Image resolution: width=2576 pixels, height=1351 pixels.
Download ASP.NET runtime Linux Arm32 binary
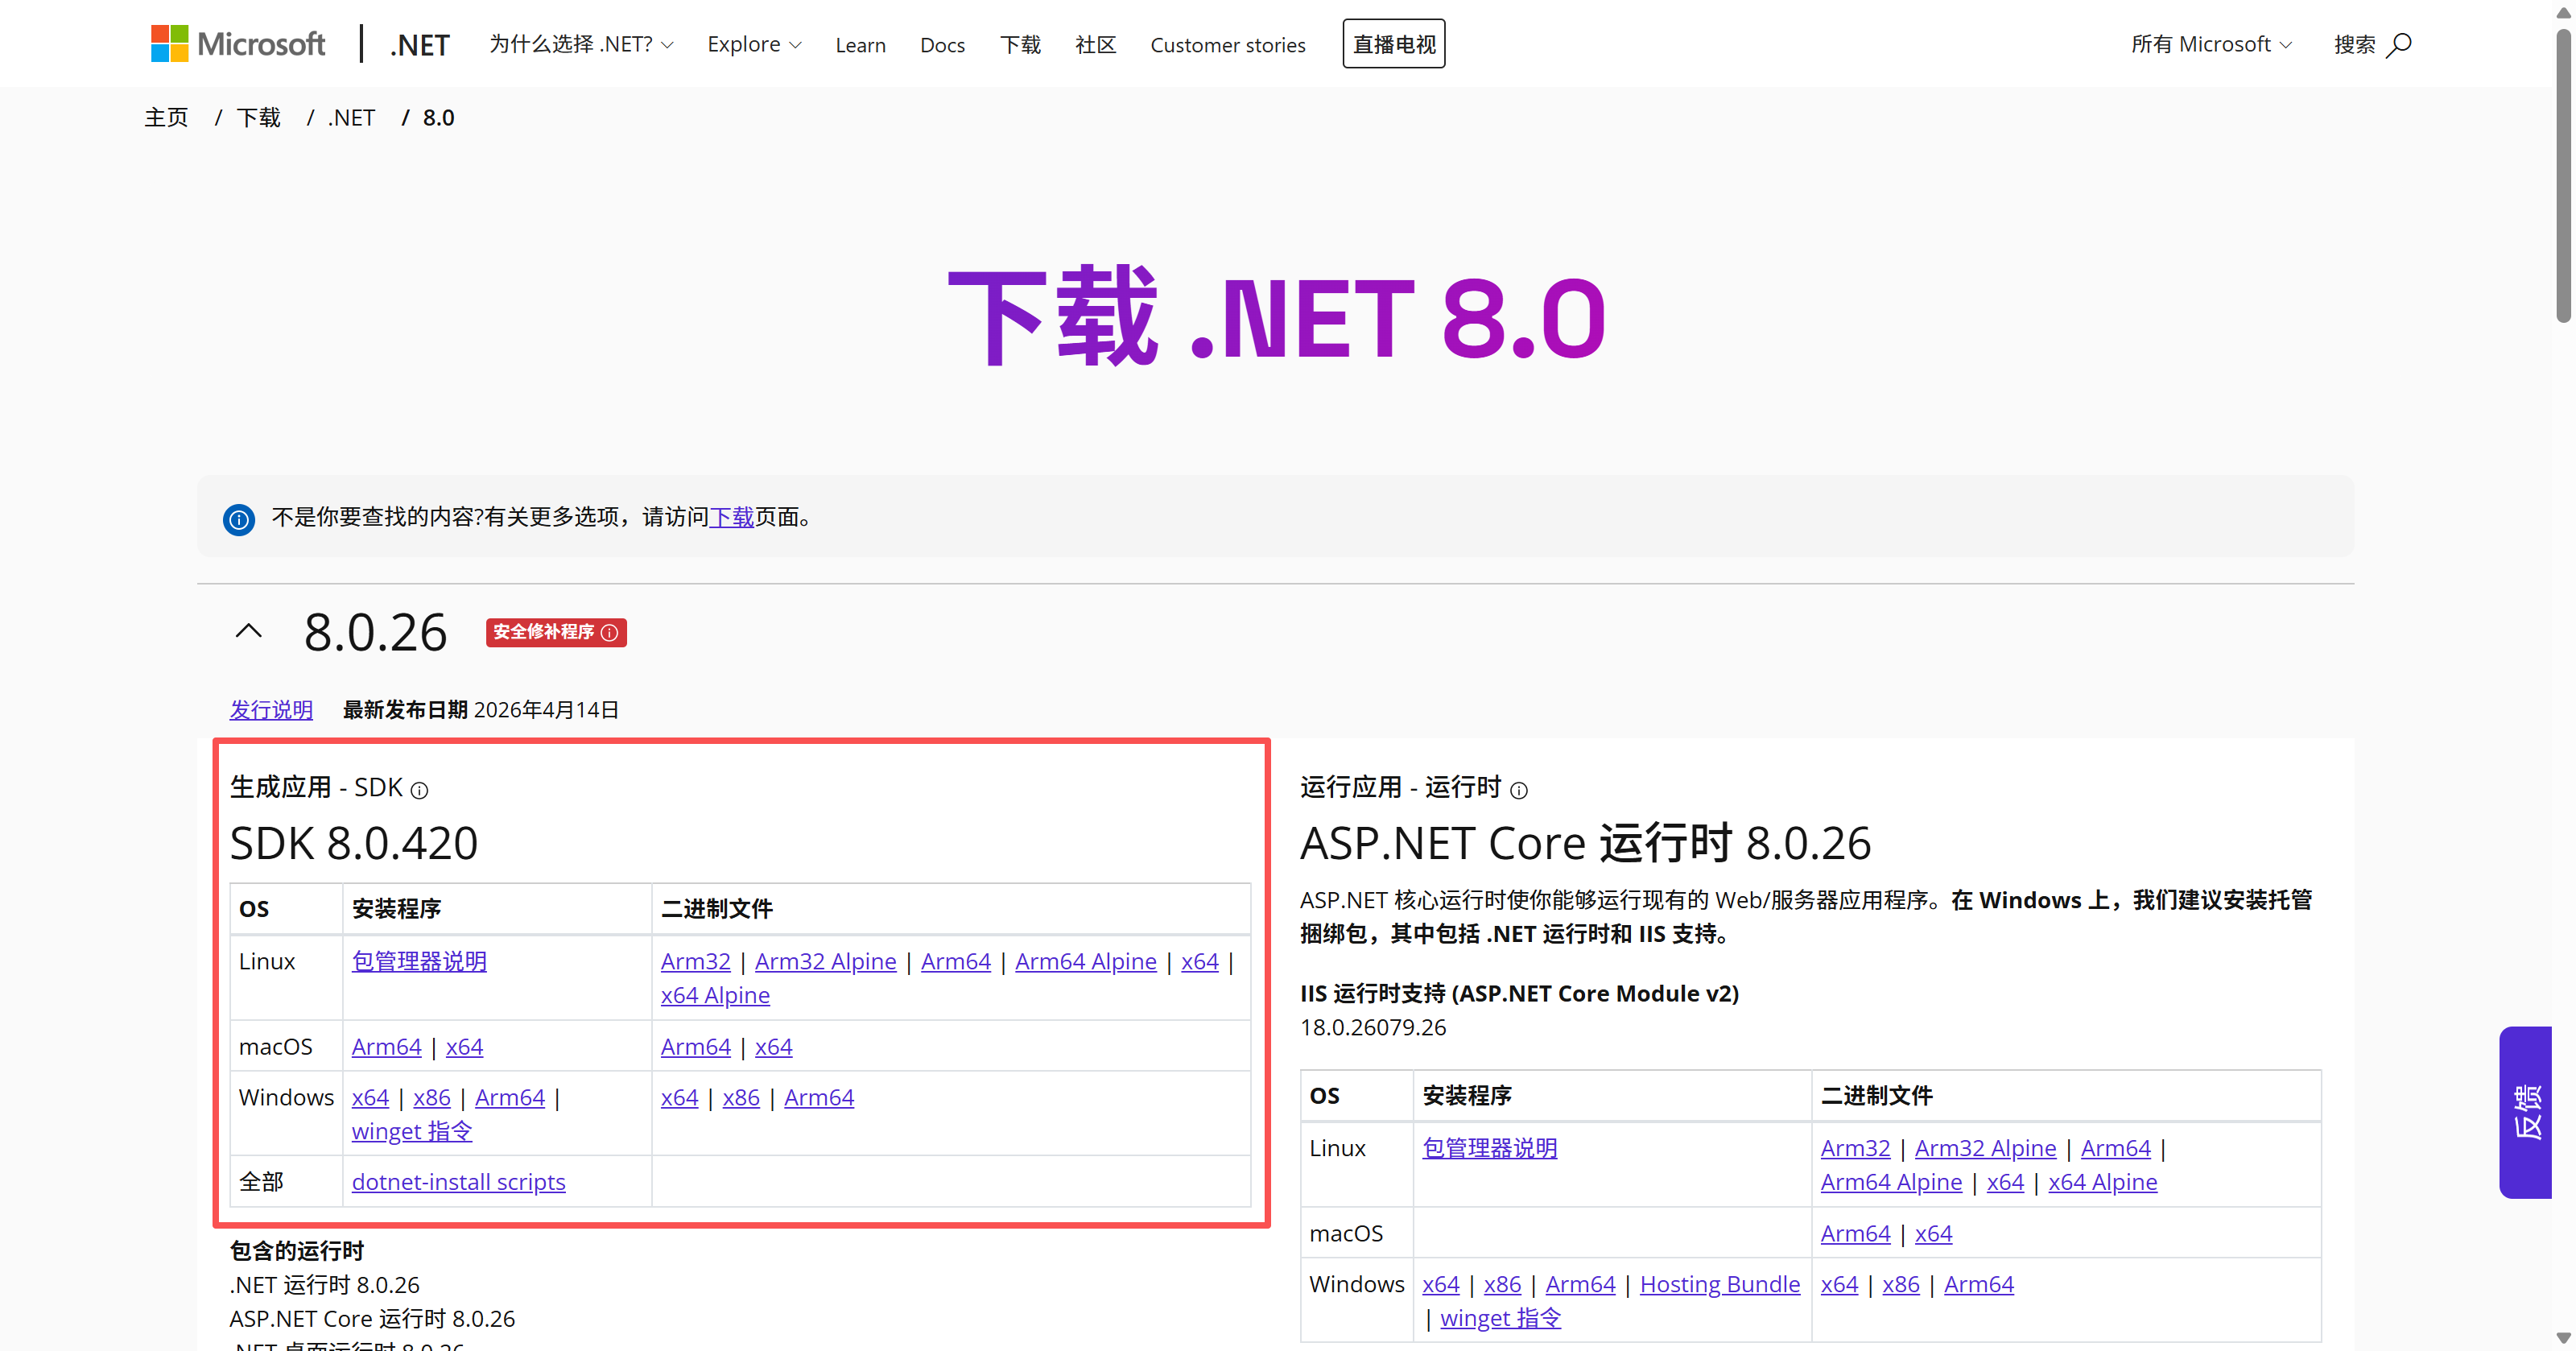pos(1855,1148)
